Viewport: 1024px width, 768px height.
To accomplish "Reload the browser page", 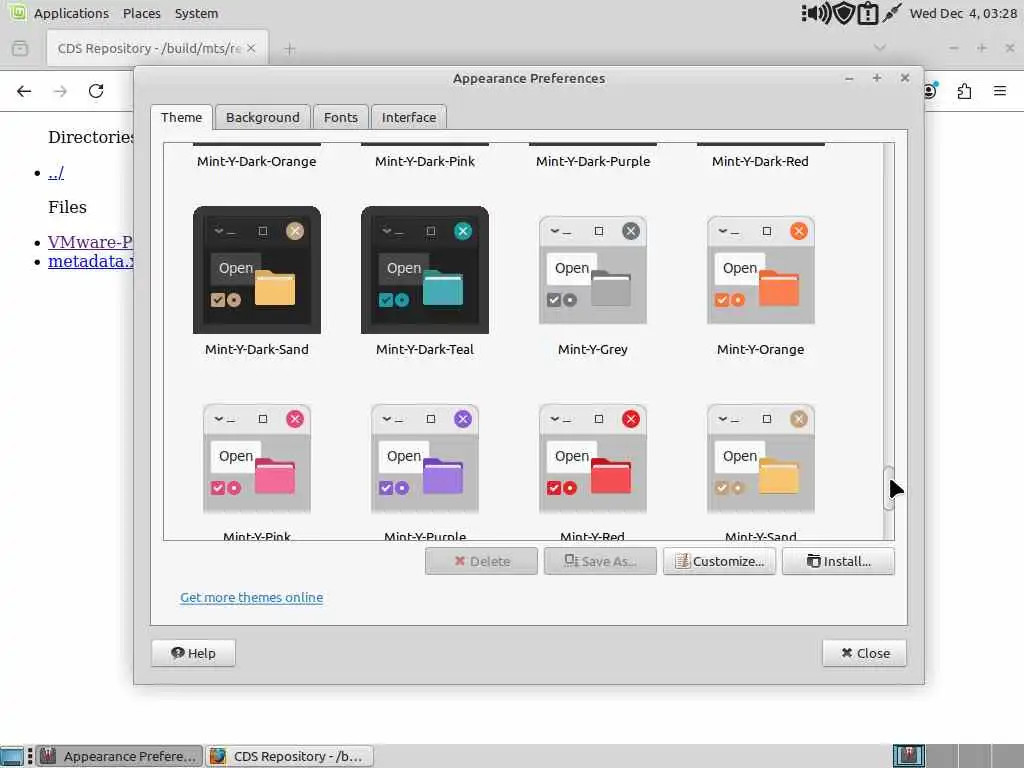I will [x=96, y=91].
